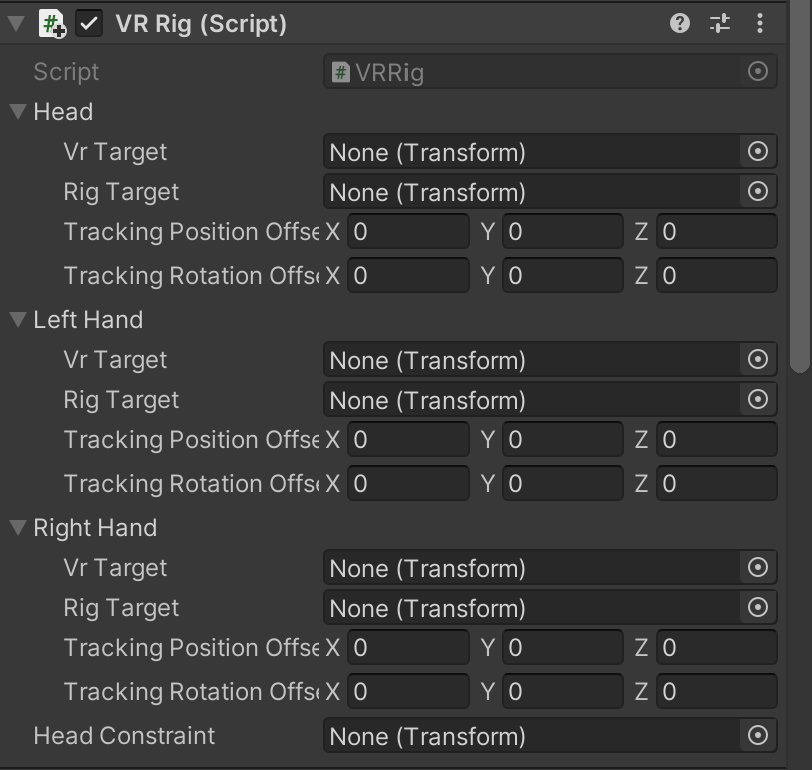The width and height of the screenshot is (812, 770).
Task: Open the VR Rig three-dot context menu
Action: (760, 24)
